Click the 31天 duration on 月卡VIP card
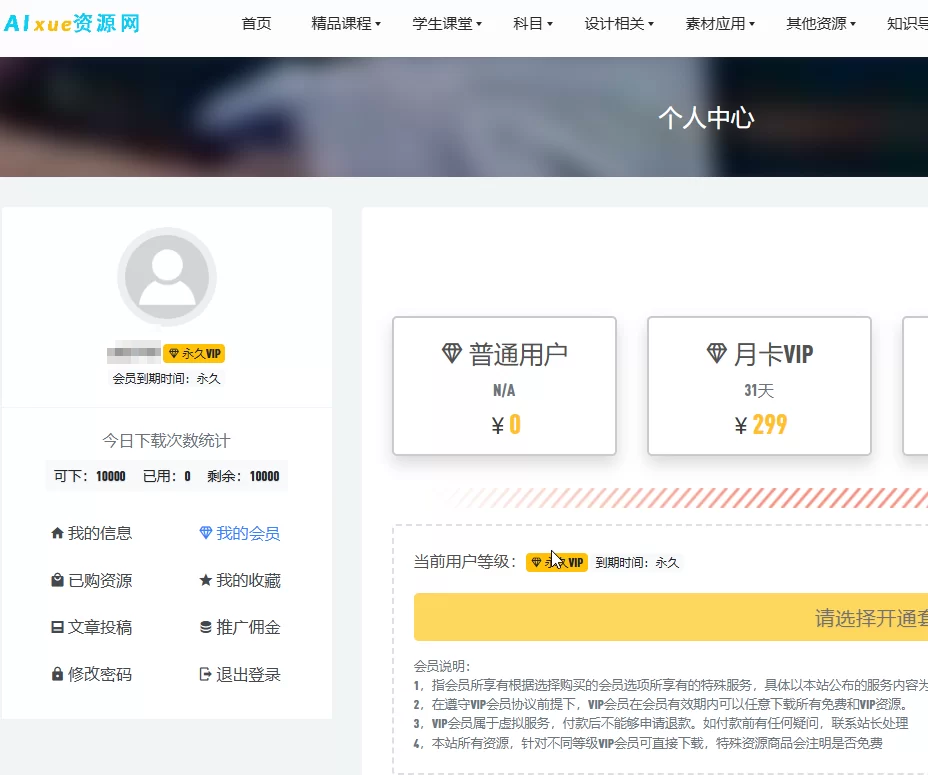Image resolution: width=928 pixels, height=775 pixels. pos(759,391)
